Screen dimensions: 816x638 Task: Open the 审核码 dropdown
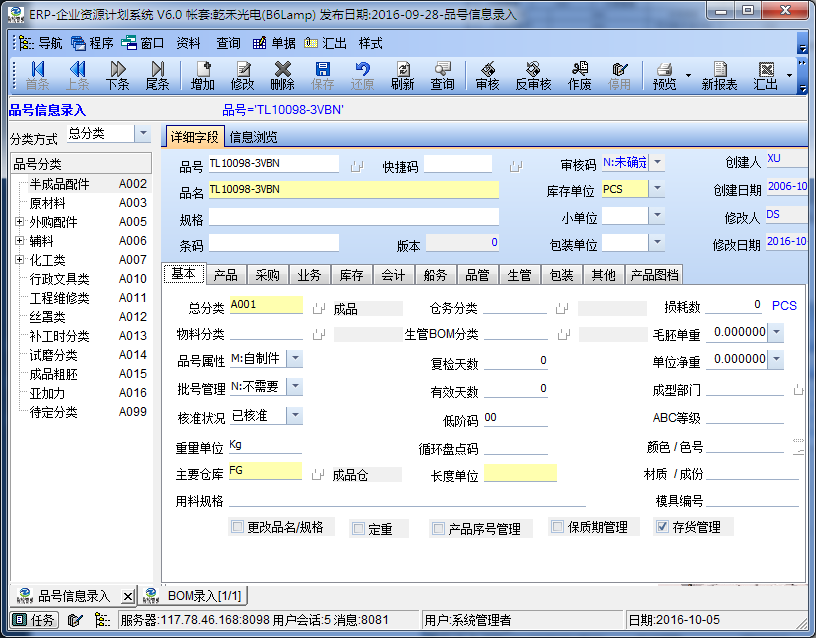click(x=657, y=162)
